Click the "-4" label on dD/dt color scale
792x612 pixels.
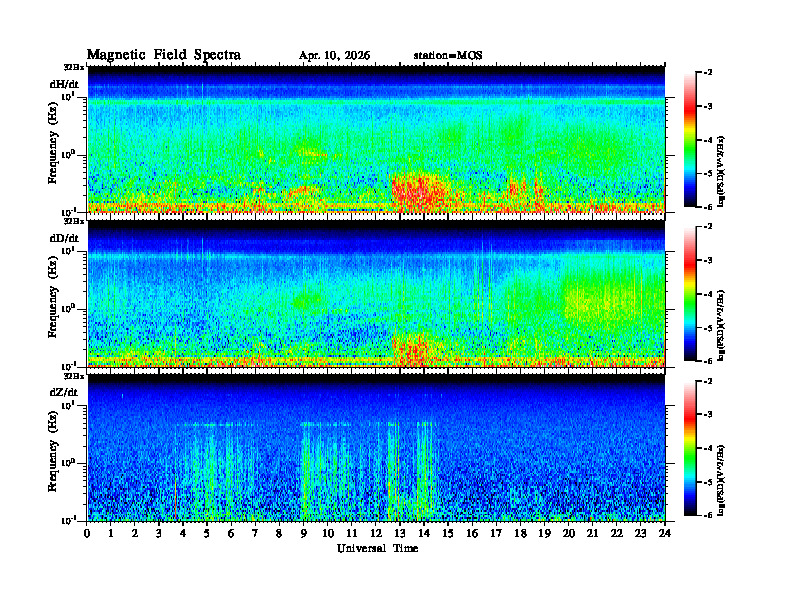point(708,294)
